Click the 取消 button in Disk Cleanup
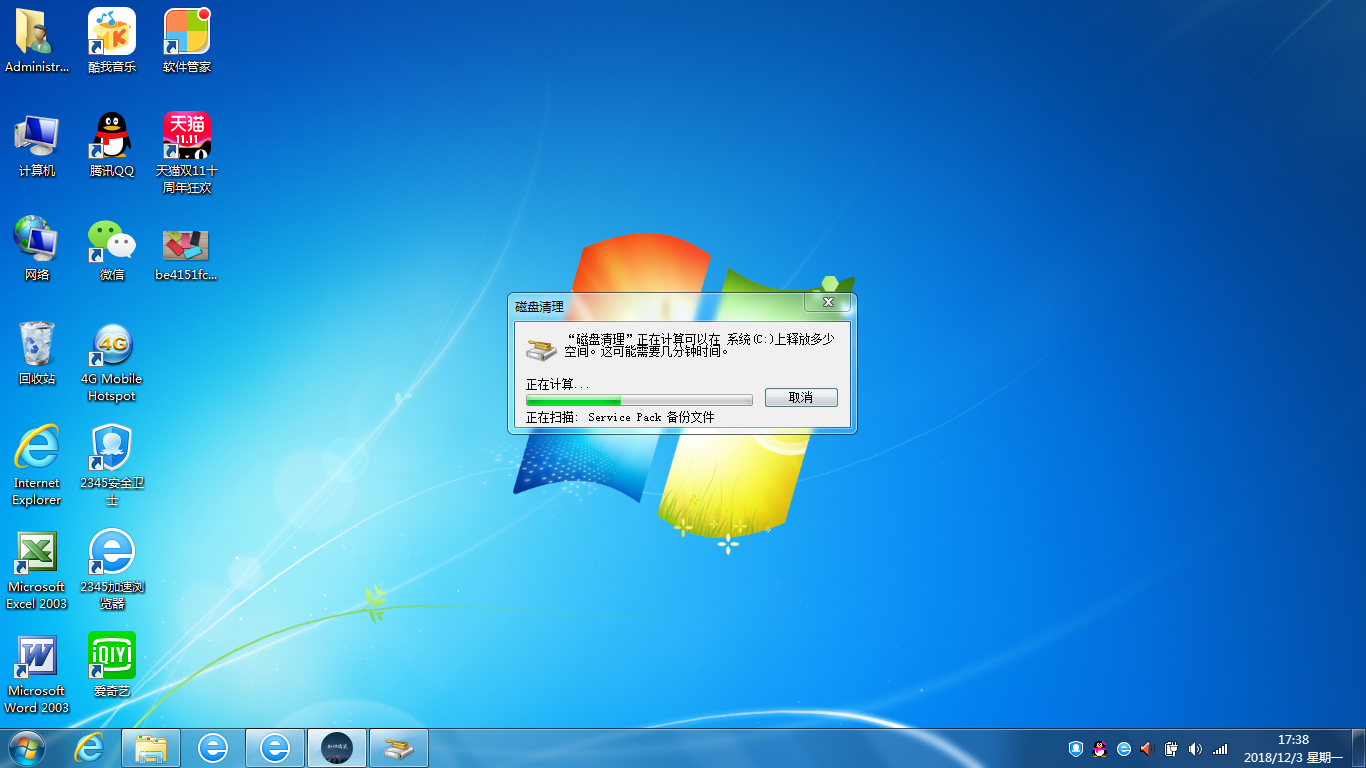The image size is (1366, 768). pyautogui.click(x=800, y=397)
